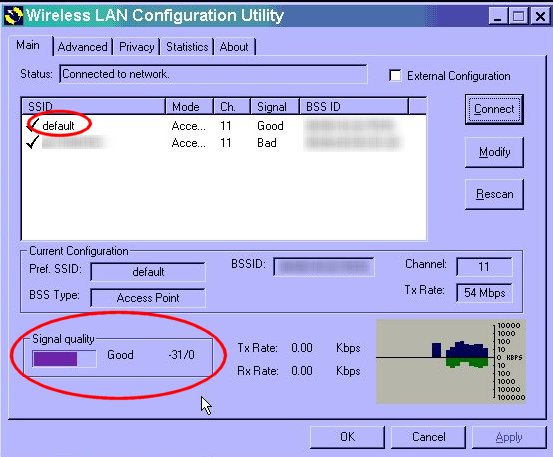Click the checkmark icon of the blurred SSID row
Image resolution: width=553 pixels, height=457 pixels.
[32, 142]
